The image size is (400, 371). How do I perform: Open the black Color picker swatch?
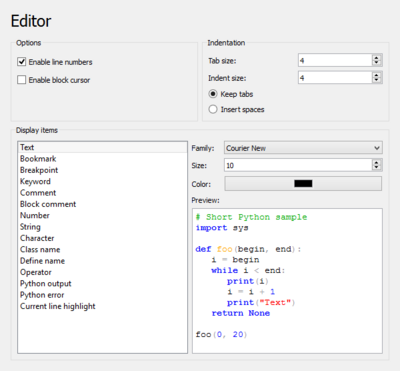(x=303, y=184)
